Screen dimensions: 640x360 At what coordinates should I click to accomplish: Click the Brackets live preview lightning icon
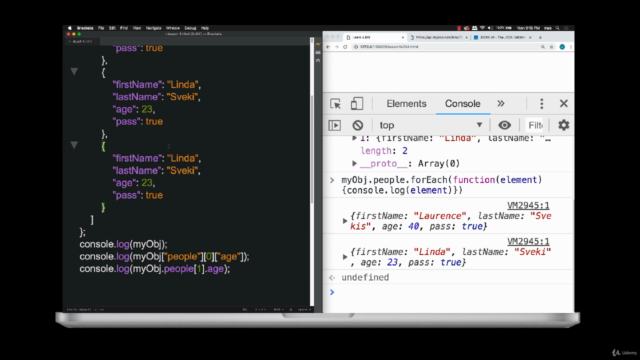pos(318,44)
